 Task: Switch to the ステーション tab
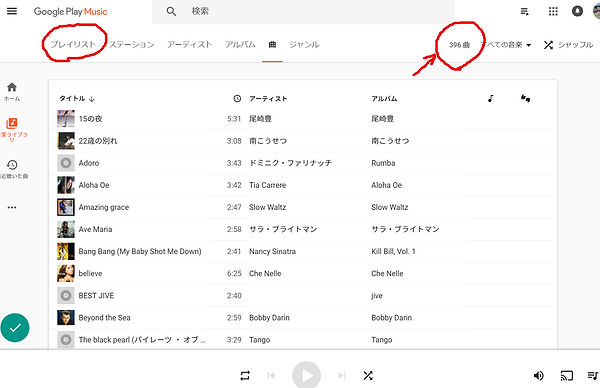pyautogui.click(x=132, y=44)
